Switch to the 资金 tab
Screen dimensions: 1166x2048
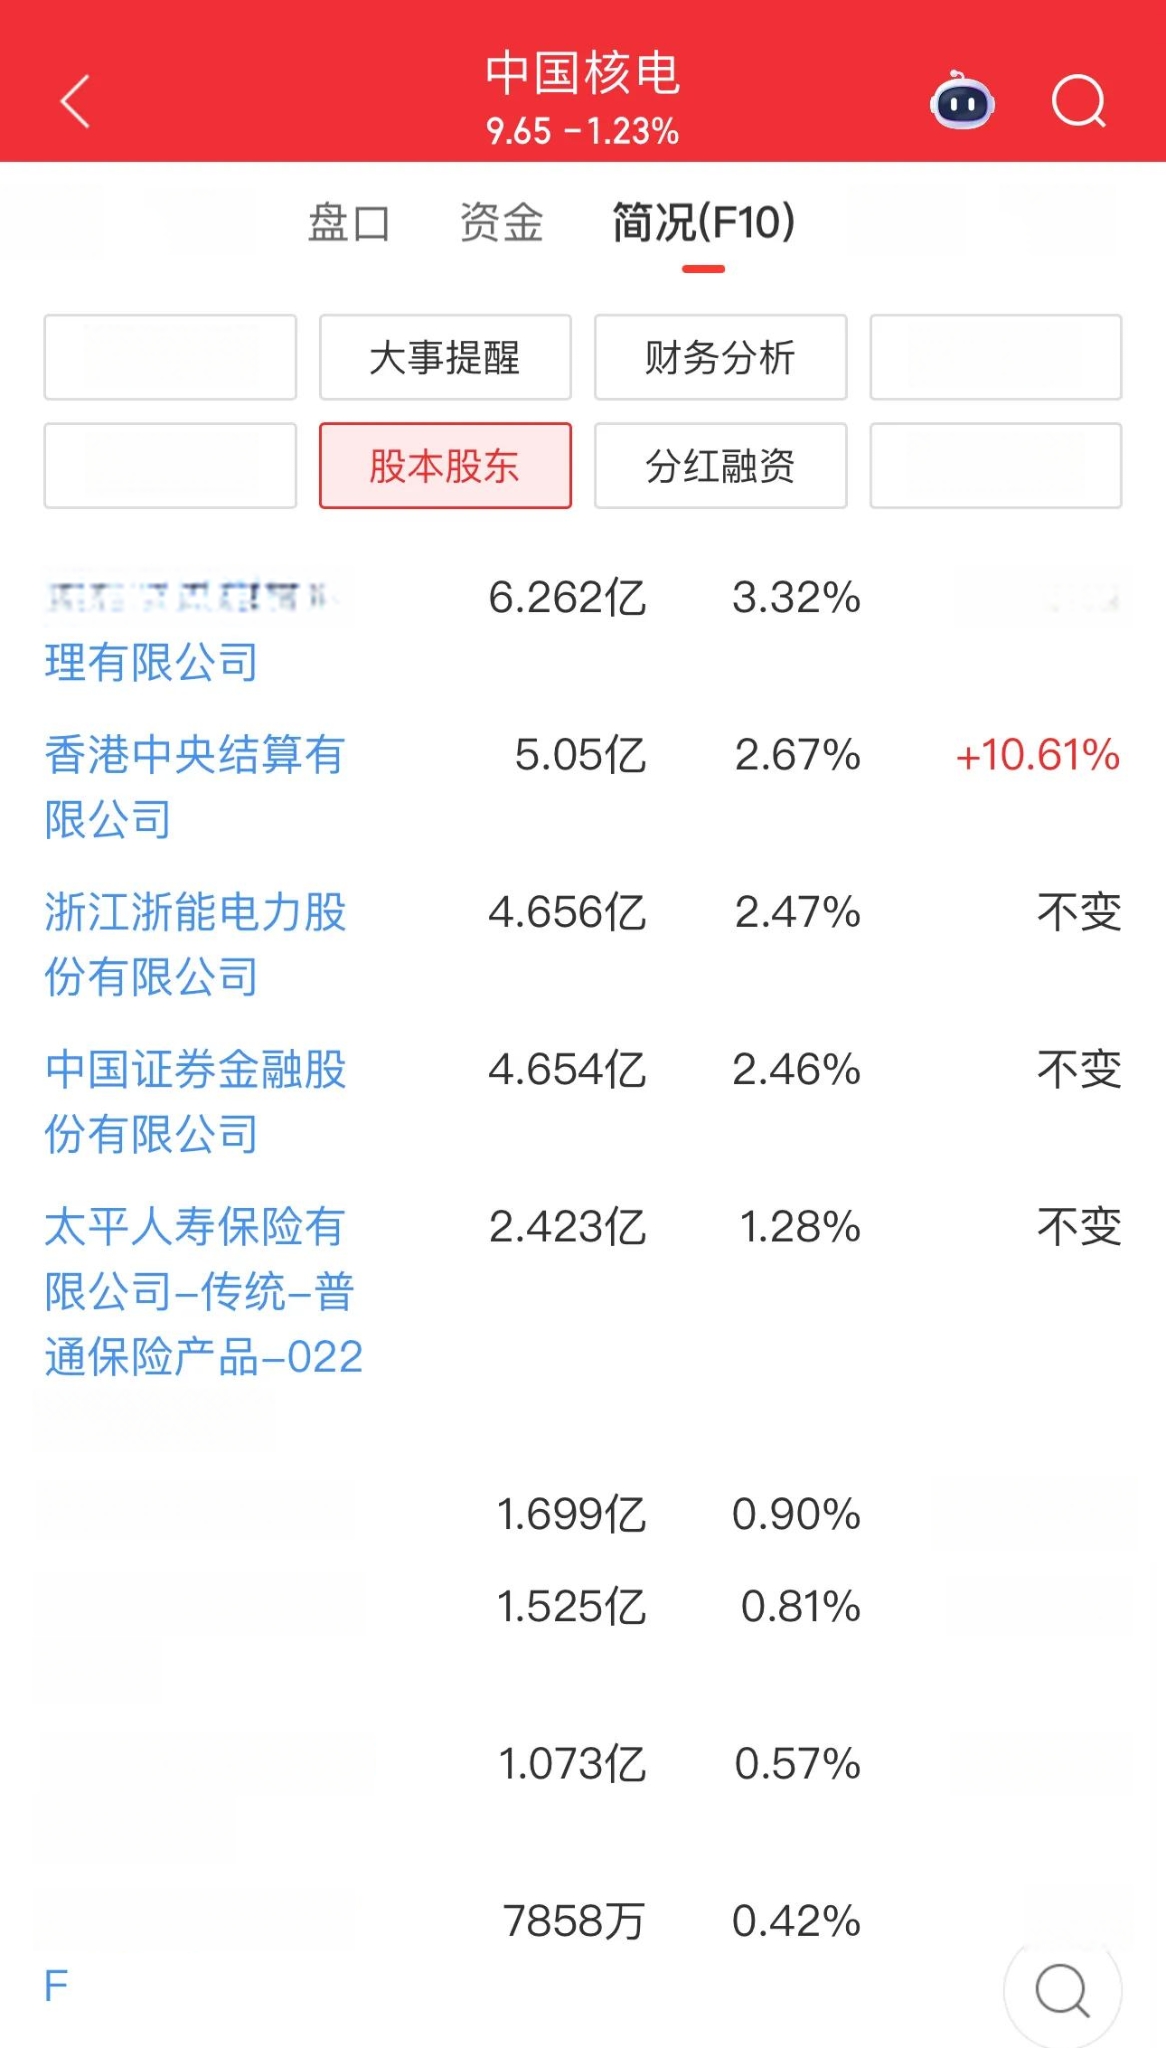(x=501, y=222)
